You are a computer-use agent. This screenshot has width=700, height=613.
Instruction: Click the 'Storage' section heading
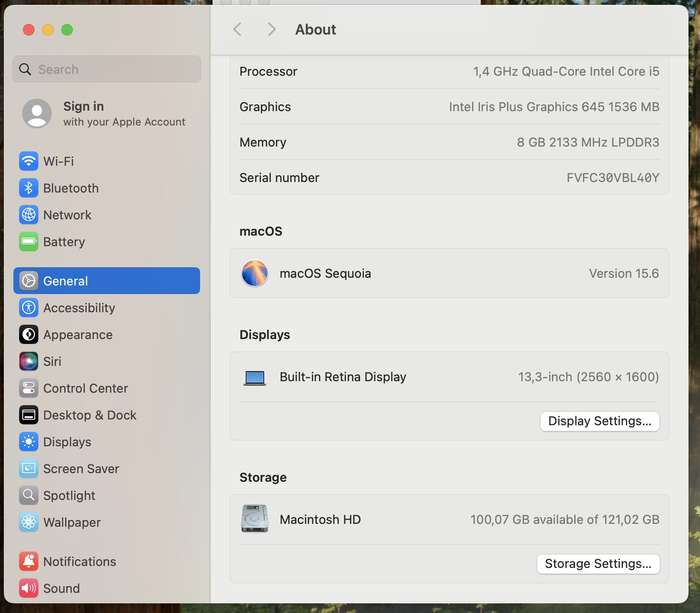click(263, 477)
